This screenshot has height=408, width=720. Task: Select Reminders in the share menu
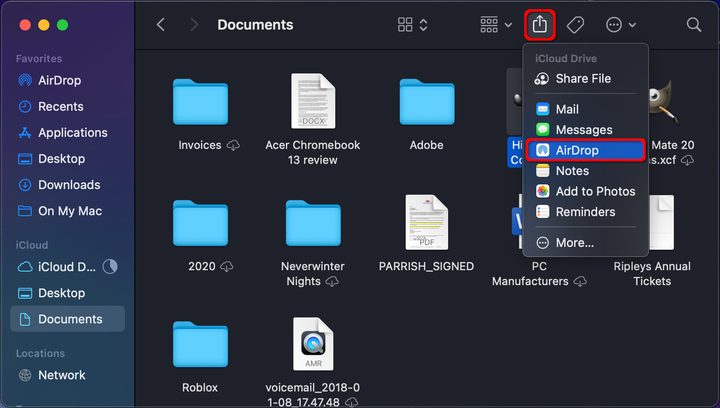click(x=585, y=212)
